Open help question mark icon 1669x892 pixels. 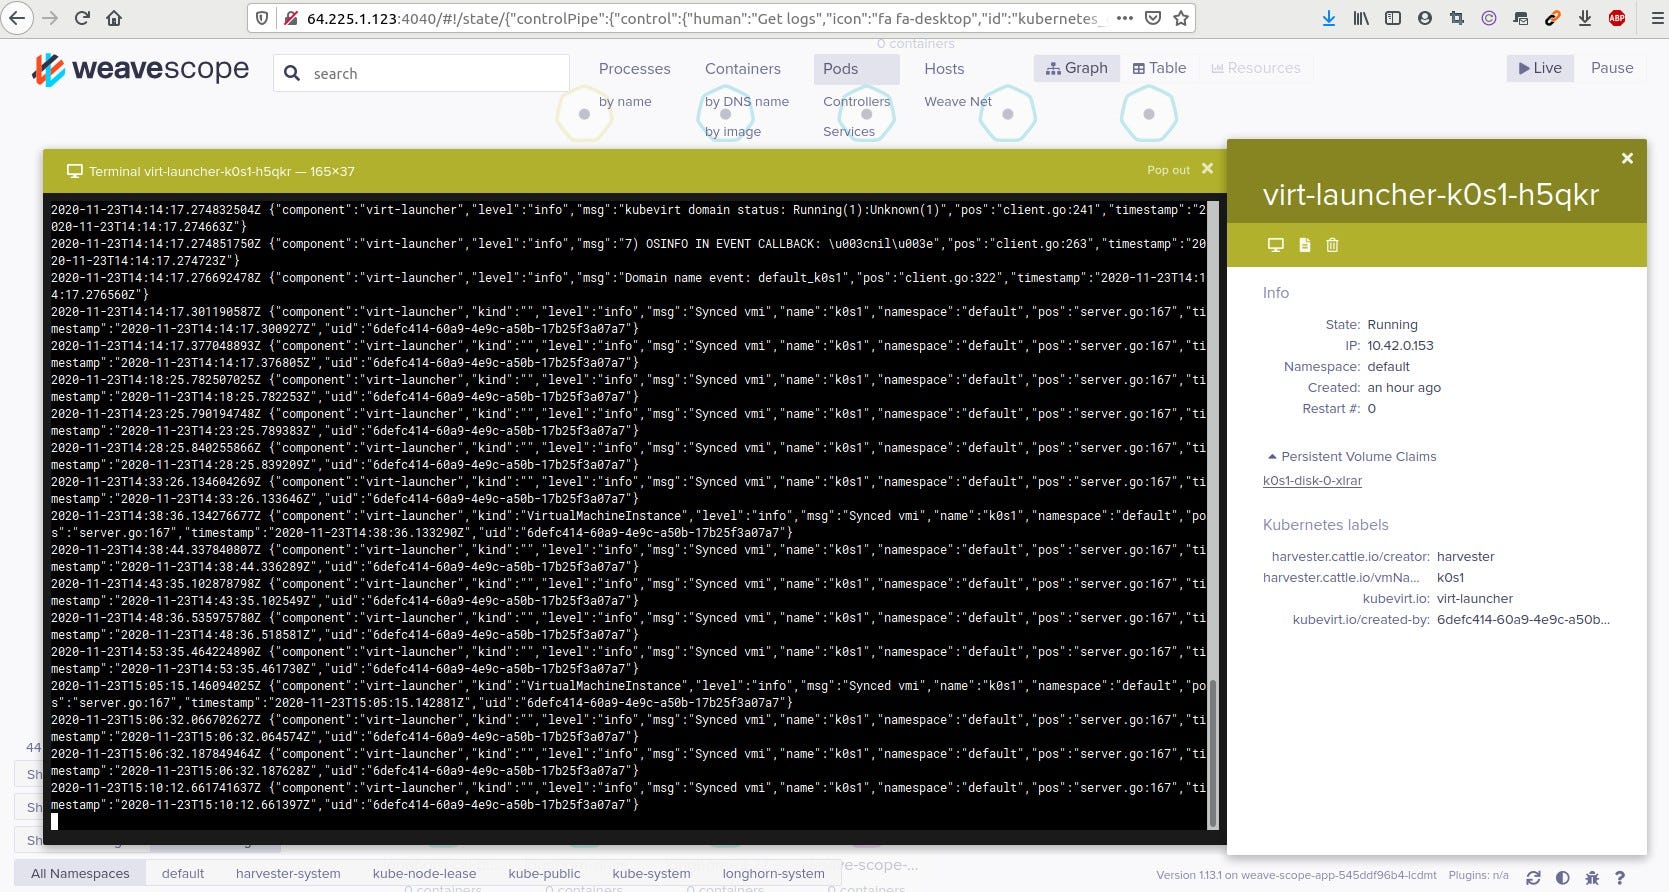point(1620,877)
